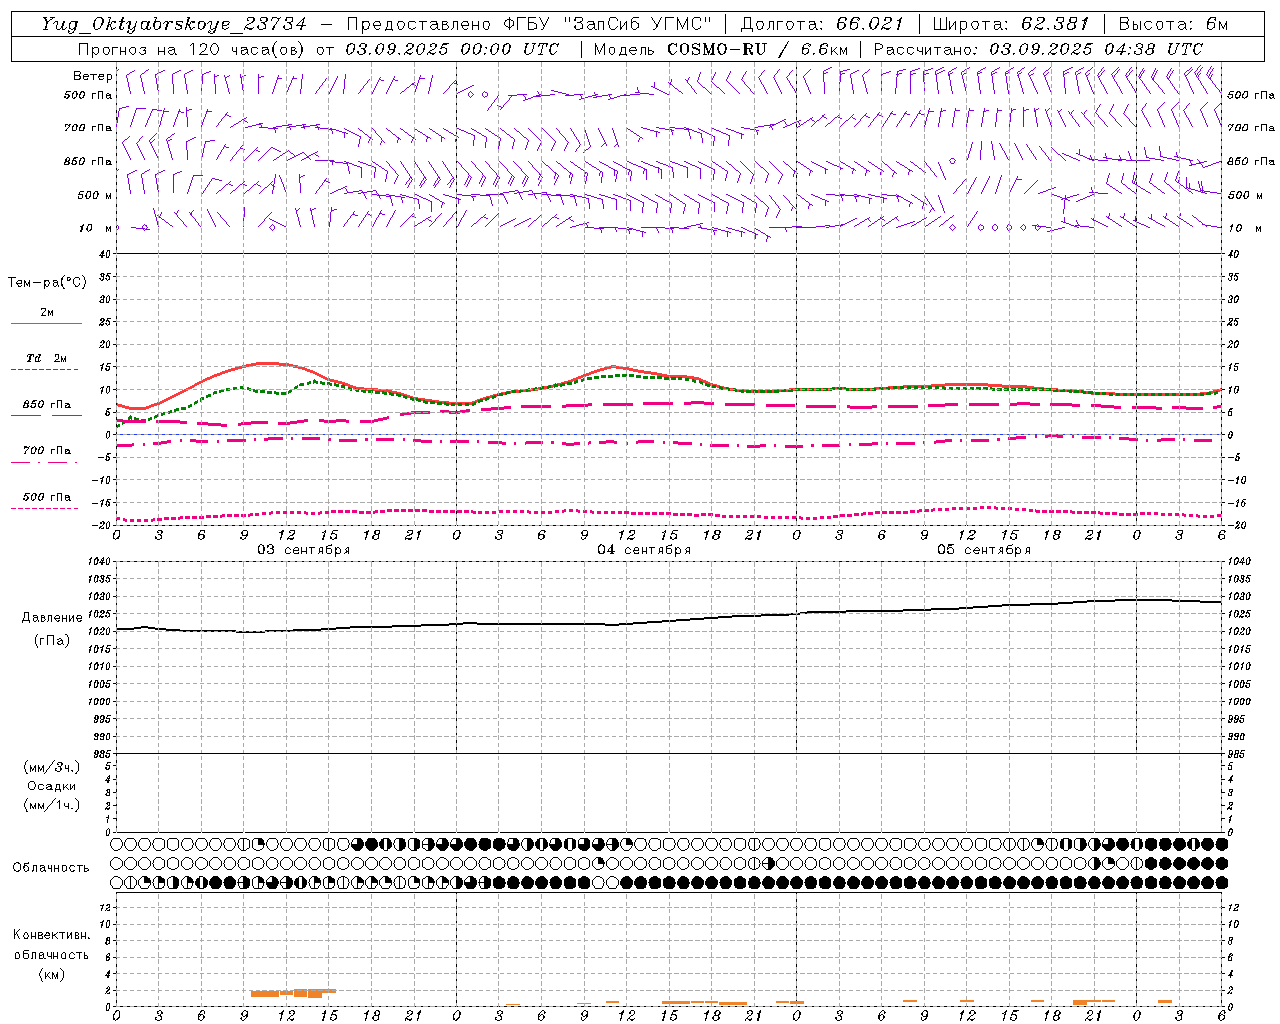Click the station title Yug_Oktyabrskoye_23734
1280x1024 pixels.
[x=174, y=24]
